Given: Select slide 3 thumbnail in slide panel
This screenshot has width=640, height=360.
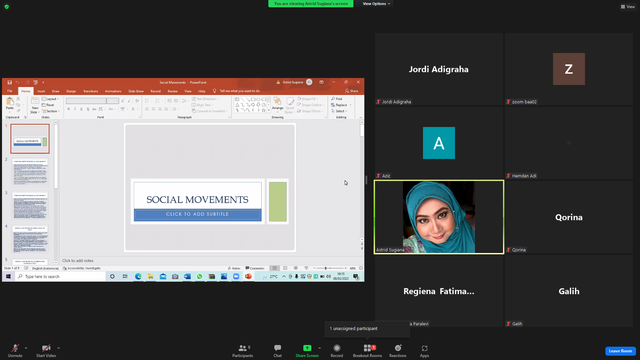Looking at the screenshot, I should click(x=30, y=206).
